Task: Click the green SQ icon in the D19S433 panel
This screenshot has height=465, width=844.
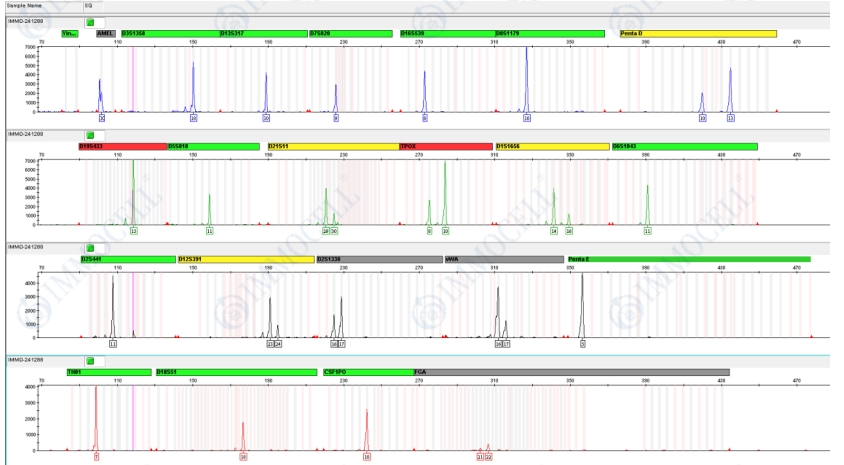Action: [89, 134]
